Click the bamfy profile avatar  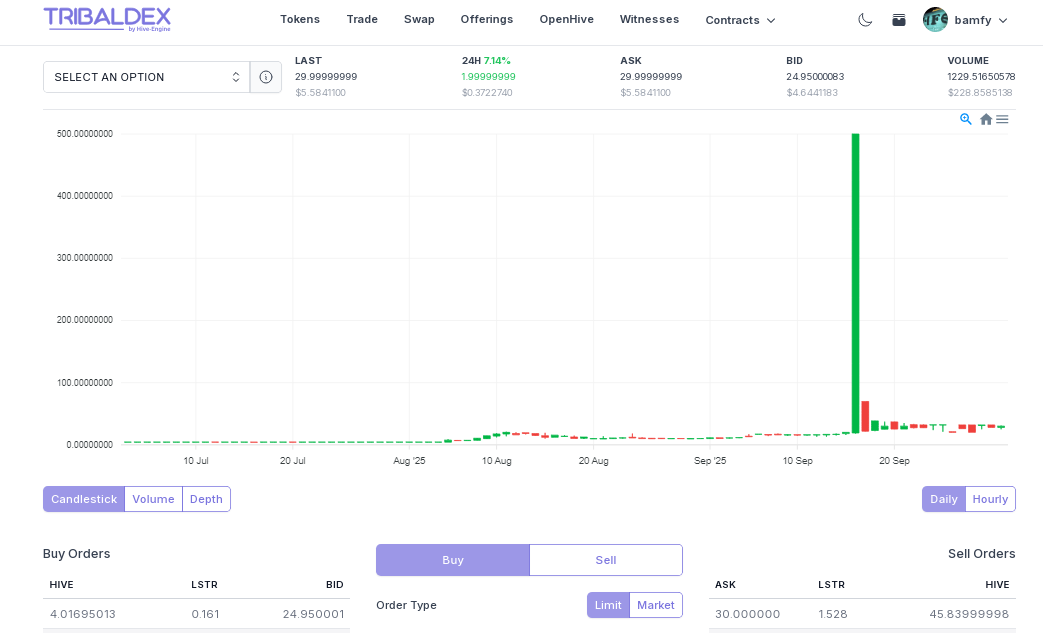[935, 20]
